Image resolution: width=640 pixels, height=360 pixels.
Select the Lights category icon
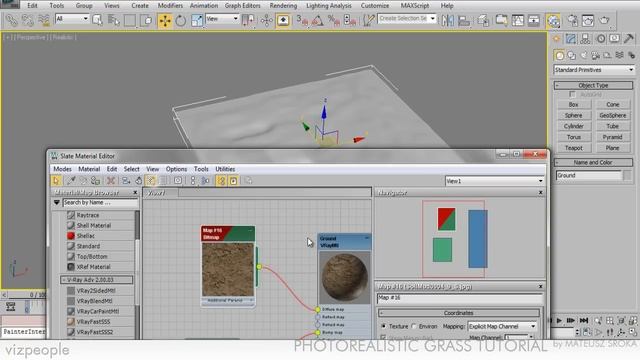pyautogui.click(x=584, y=55)
